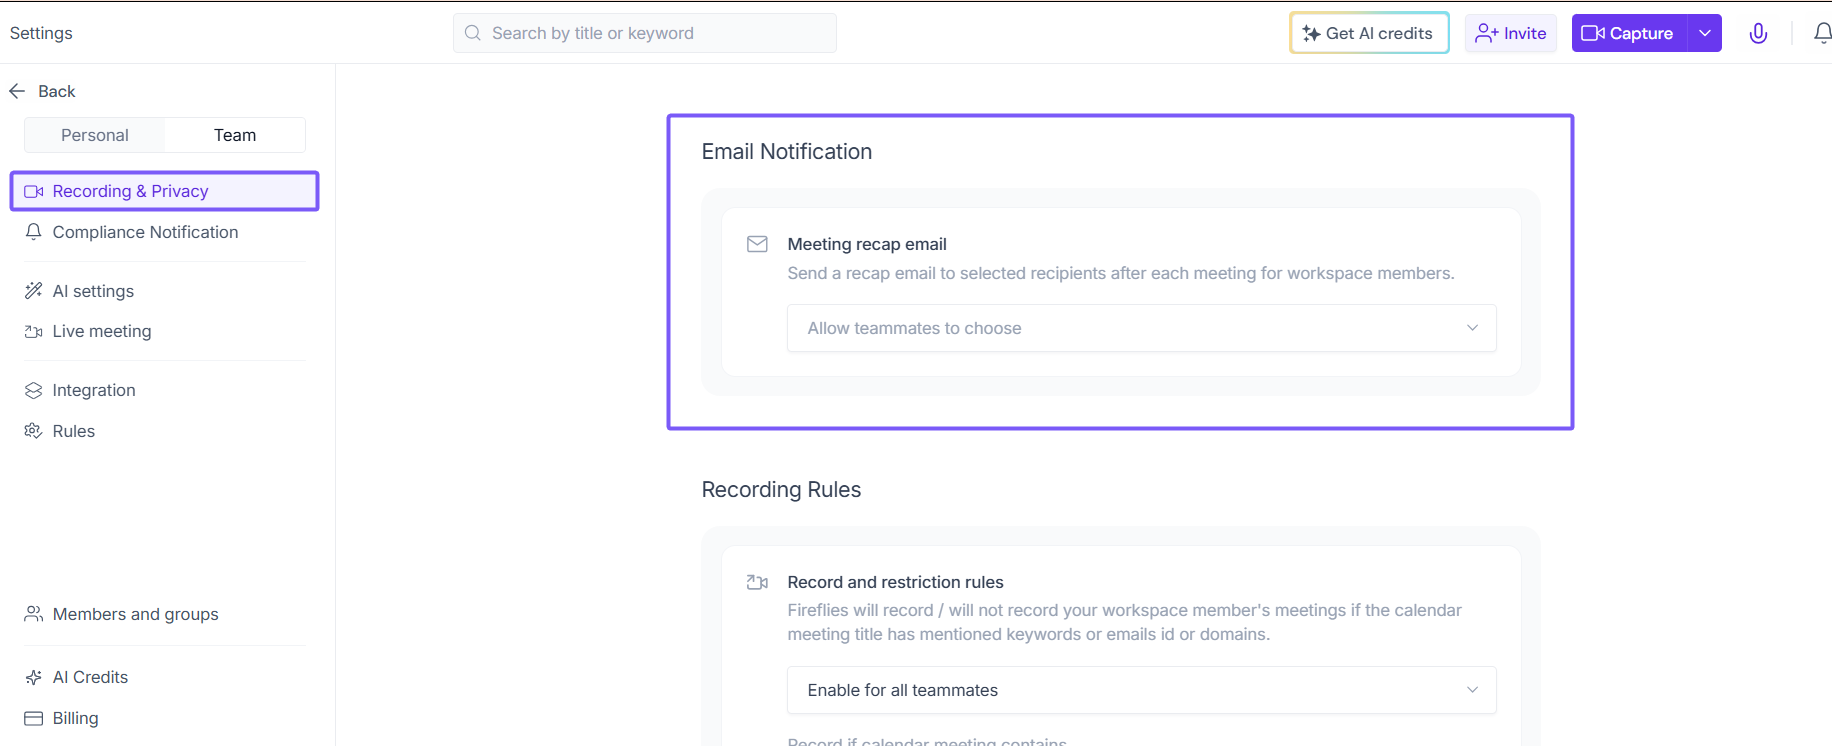1832x746 pixels.
Task: Click the AI Credits sparkle icon
Action: (33, 677)
